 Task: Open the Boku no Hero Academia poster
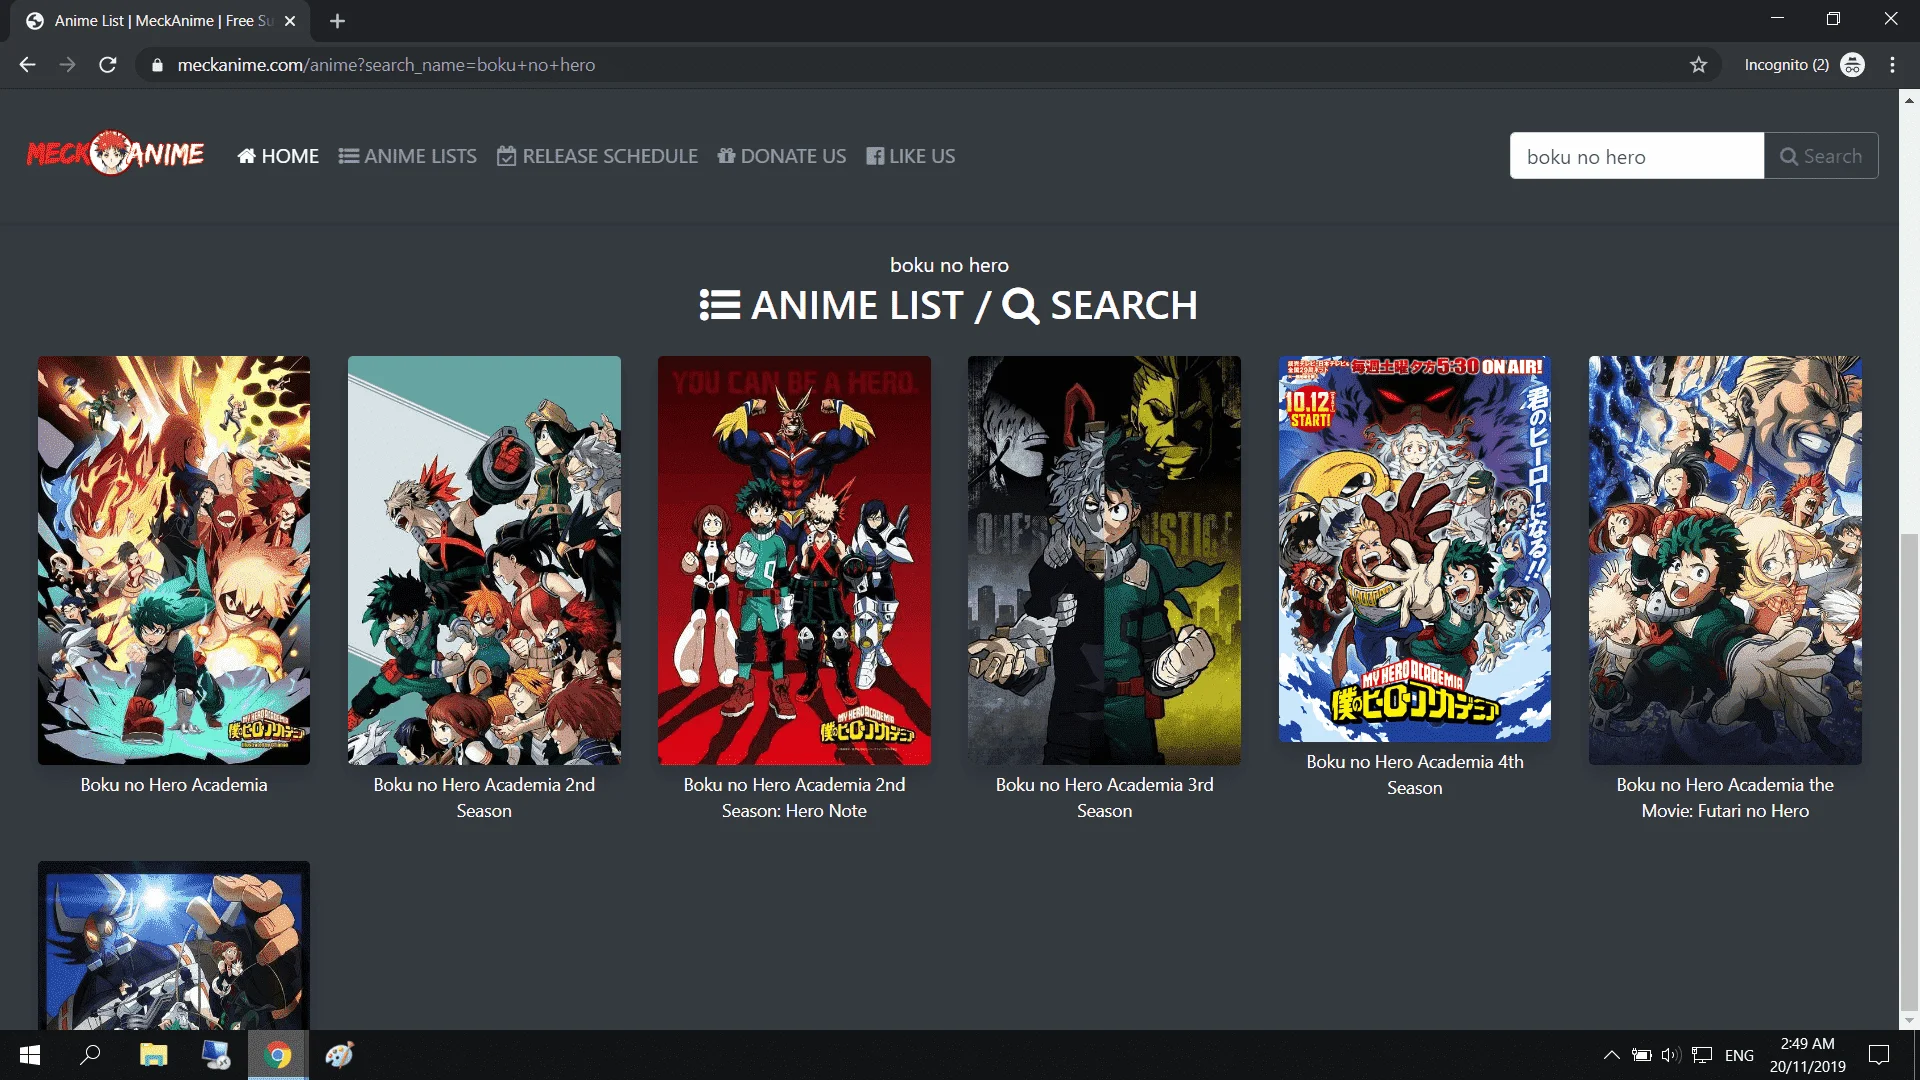click(x=174, y=560)
